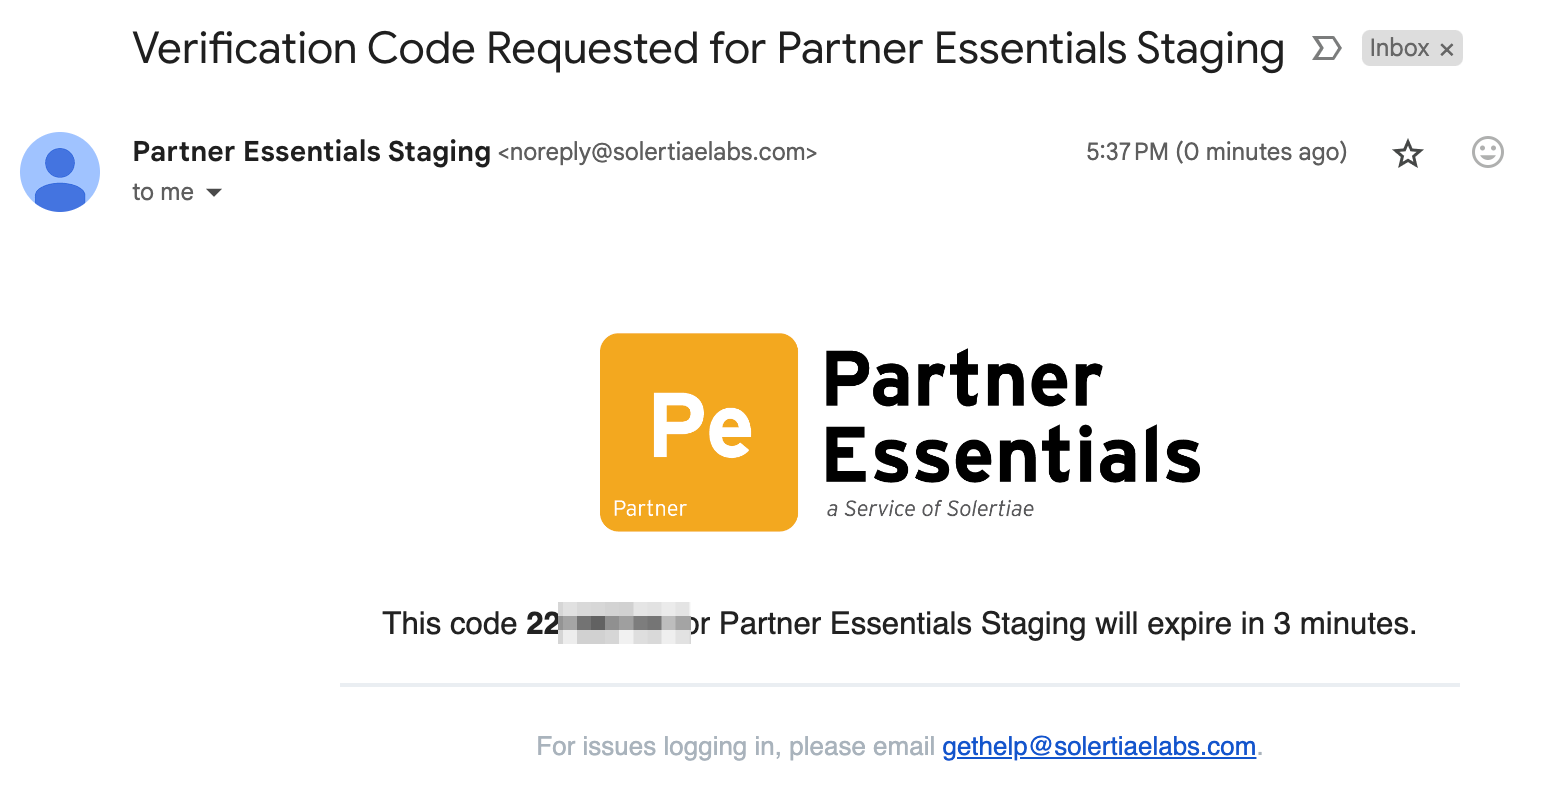This screenshot has height=812, width=1548.
Task: Click the importance marker beside subject
Action: tap(1326, 48)
